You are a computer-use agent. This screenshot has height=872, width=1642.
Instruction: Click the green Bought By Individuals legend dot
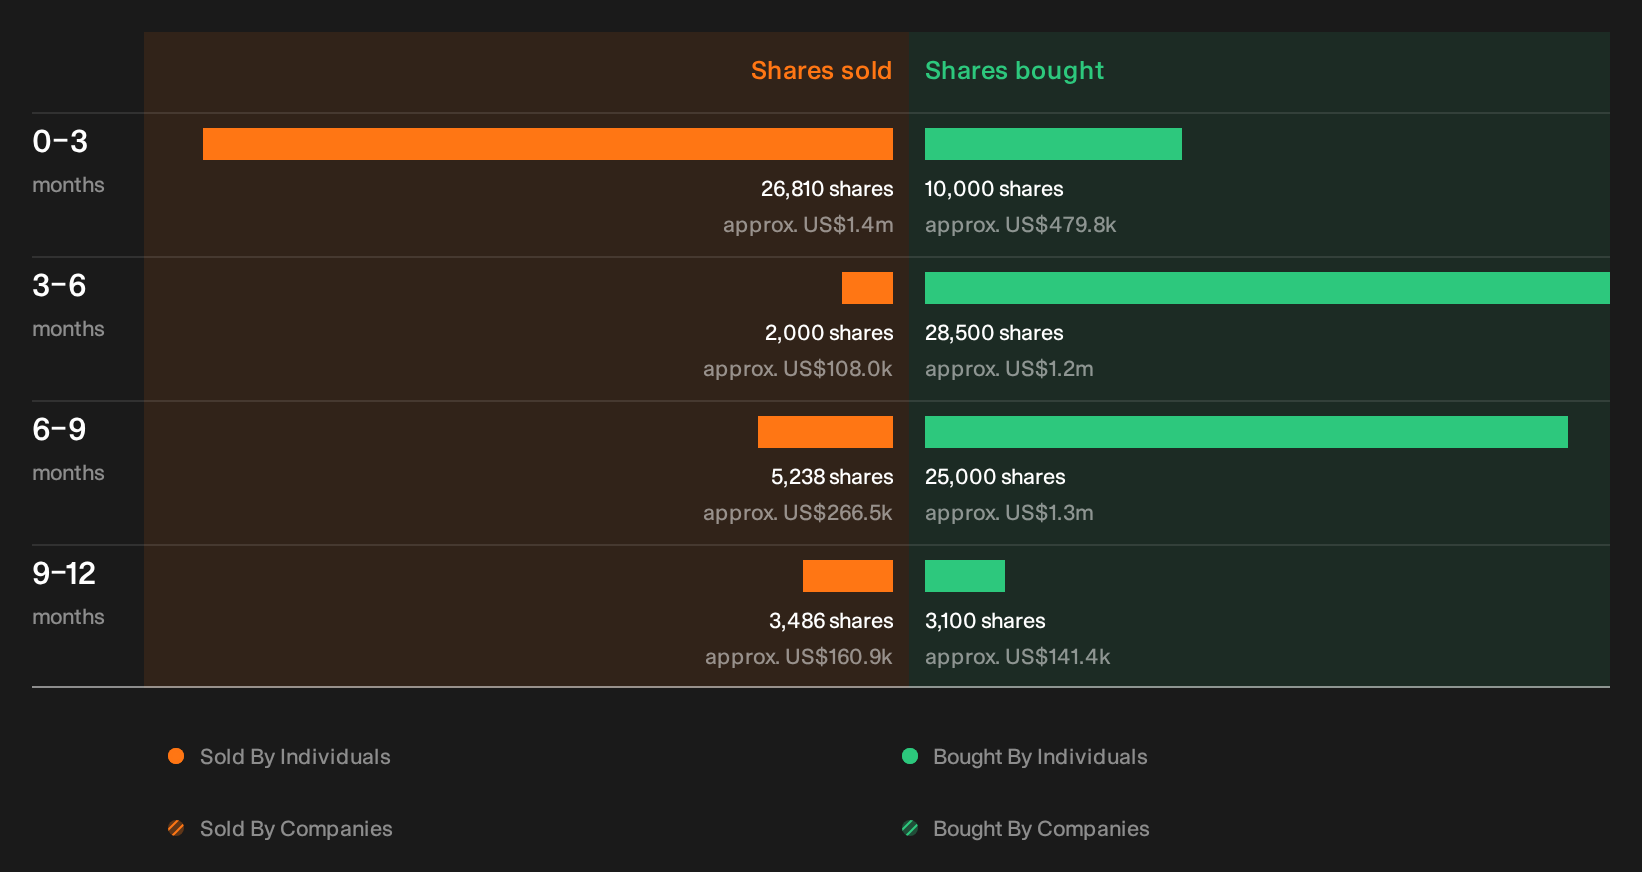pos(910,756)
